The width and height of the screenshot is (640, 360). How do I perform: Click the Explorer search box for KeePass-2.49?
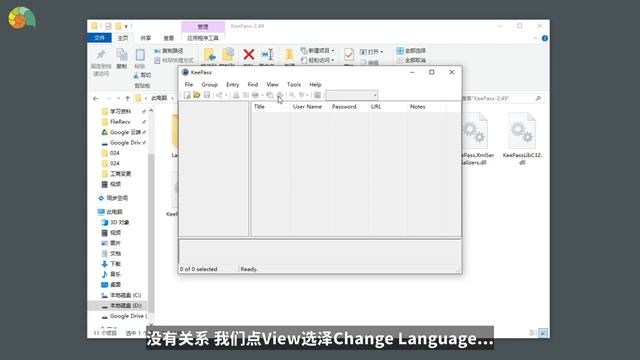[502, 98]
